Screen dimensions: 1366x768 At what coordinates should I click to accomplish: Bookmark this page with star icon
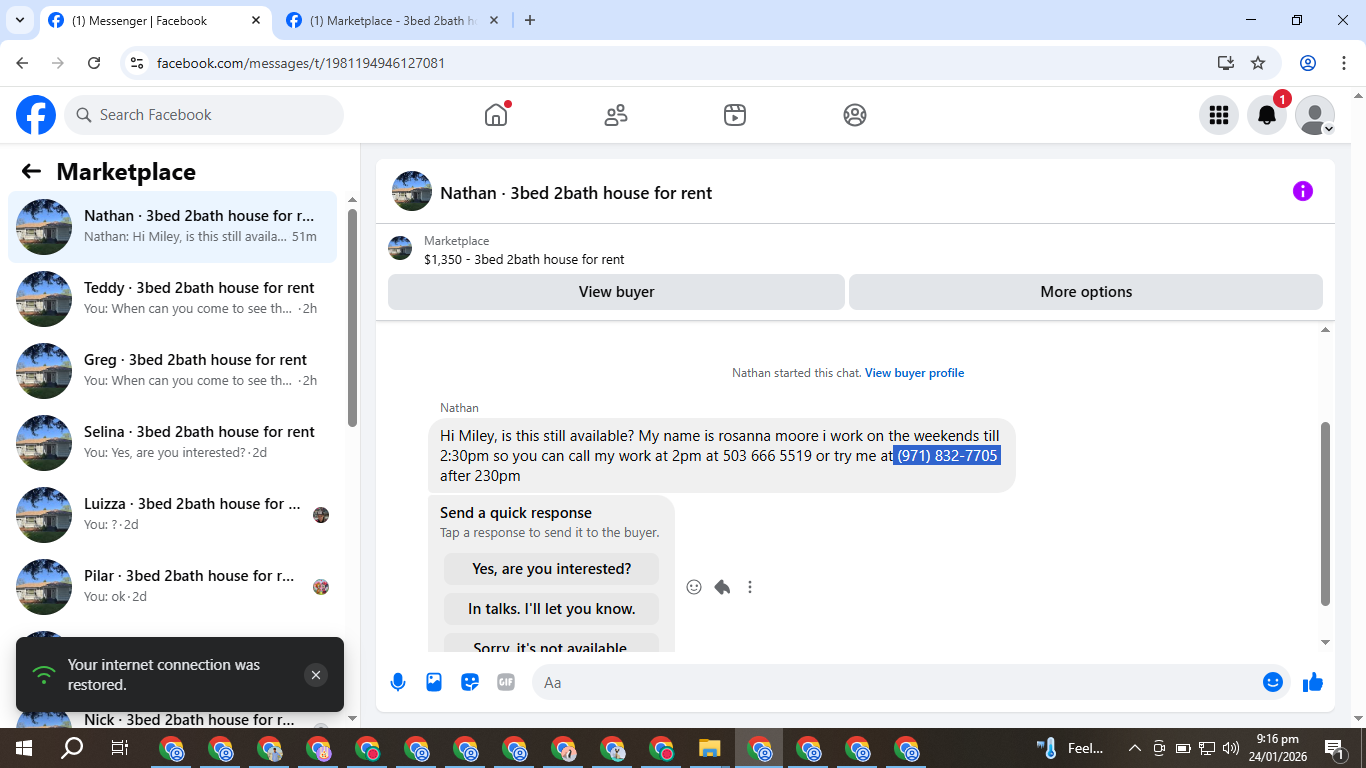[x=1258, y=63]
